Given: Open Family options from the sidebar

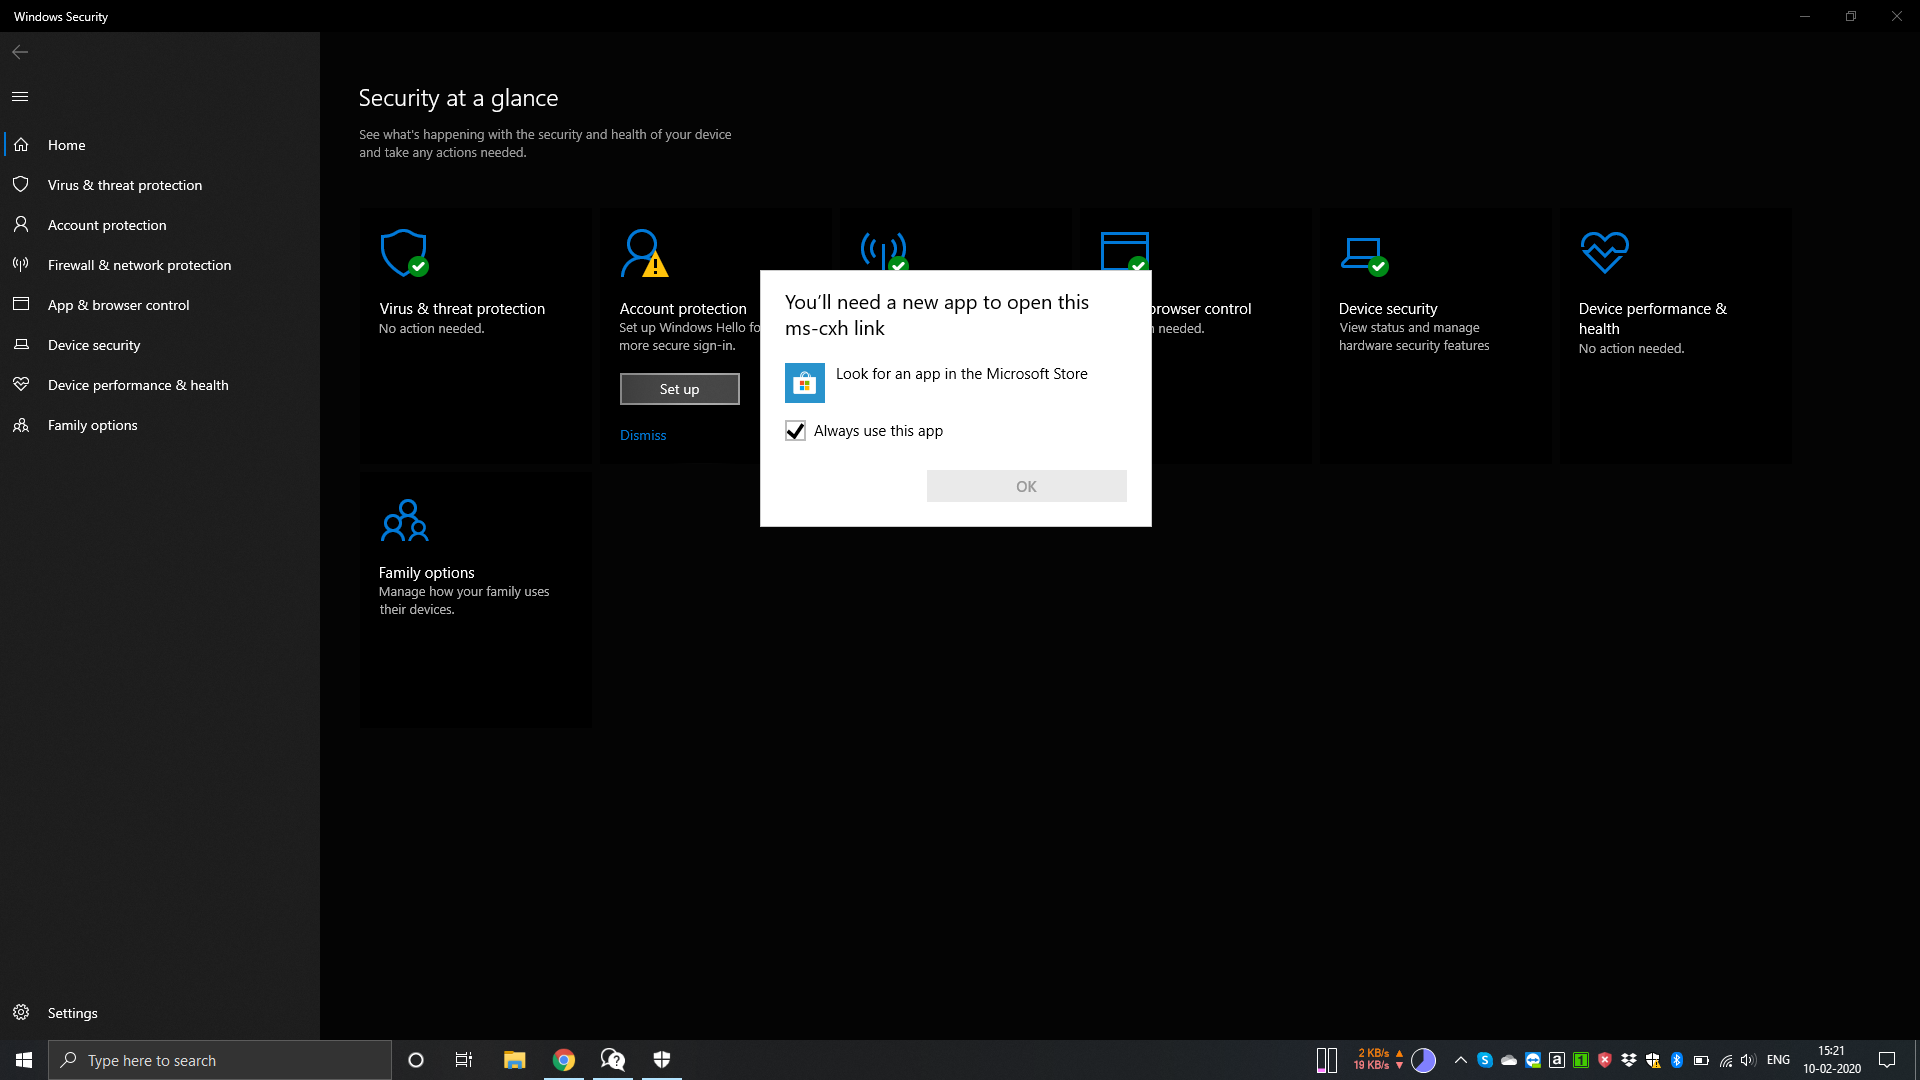Looking at the screenshot, I should click(92, 424).
